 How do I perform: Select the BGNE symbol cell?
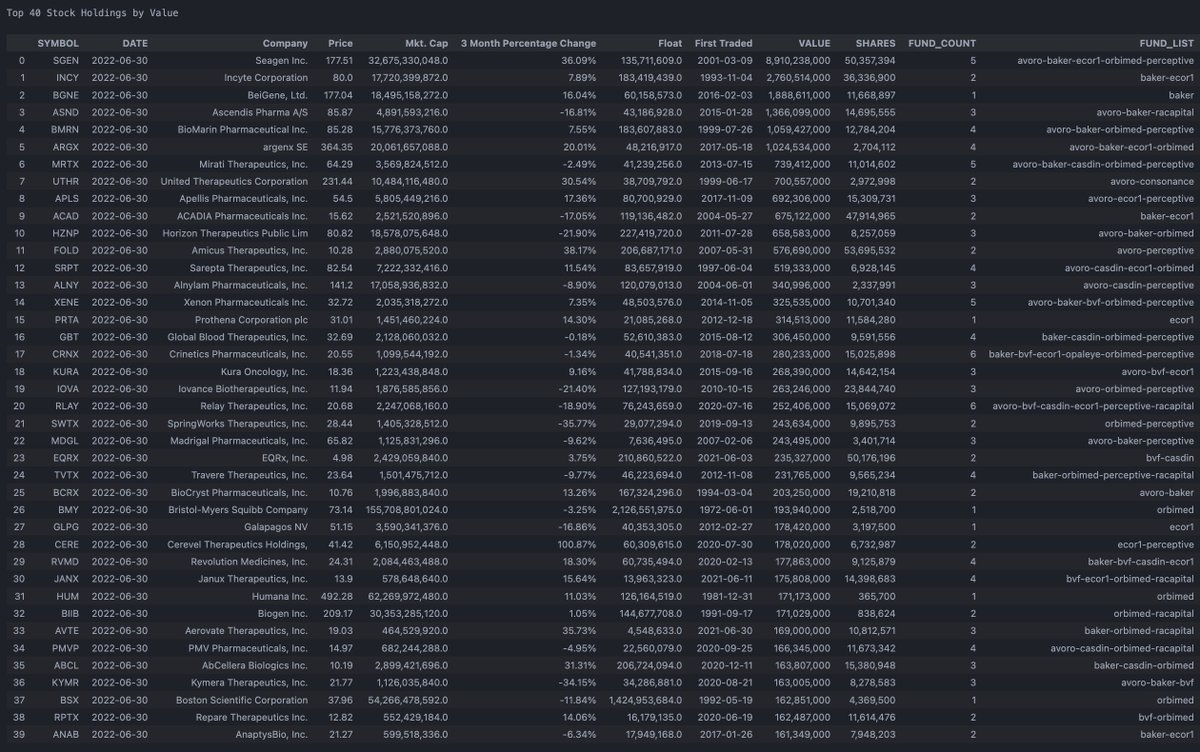[x=64, y=94]
